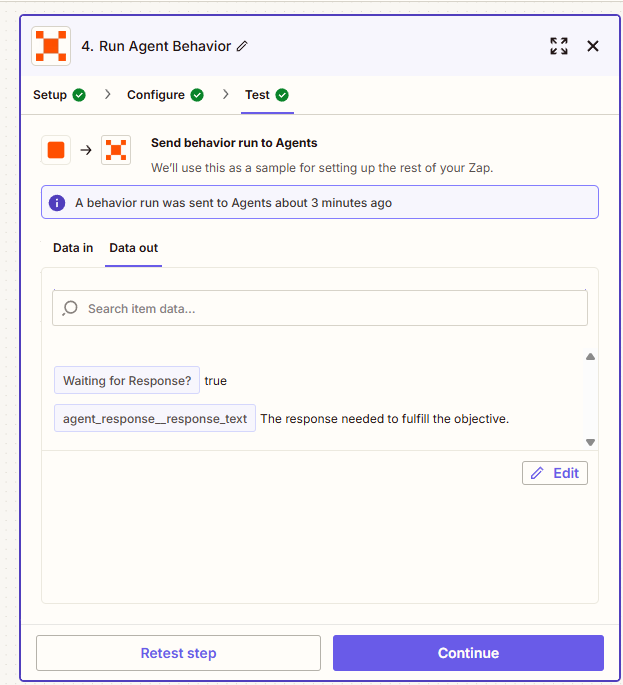Click the info icon in behavior run notice
The height and width of the screenshot is (685, 623).
click(x=57, y=203)
